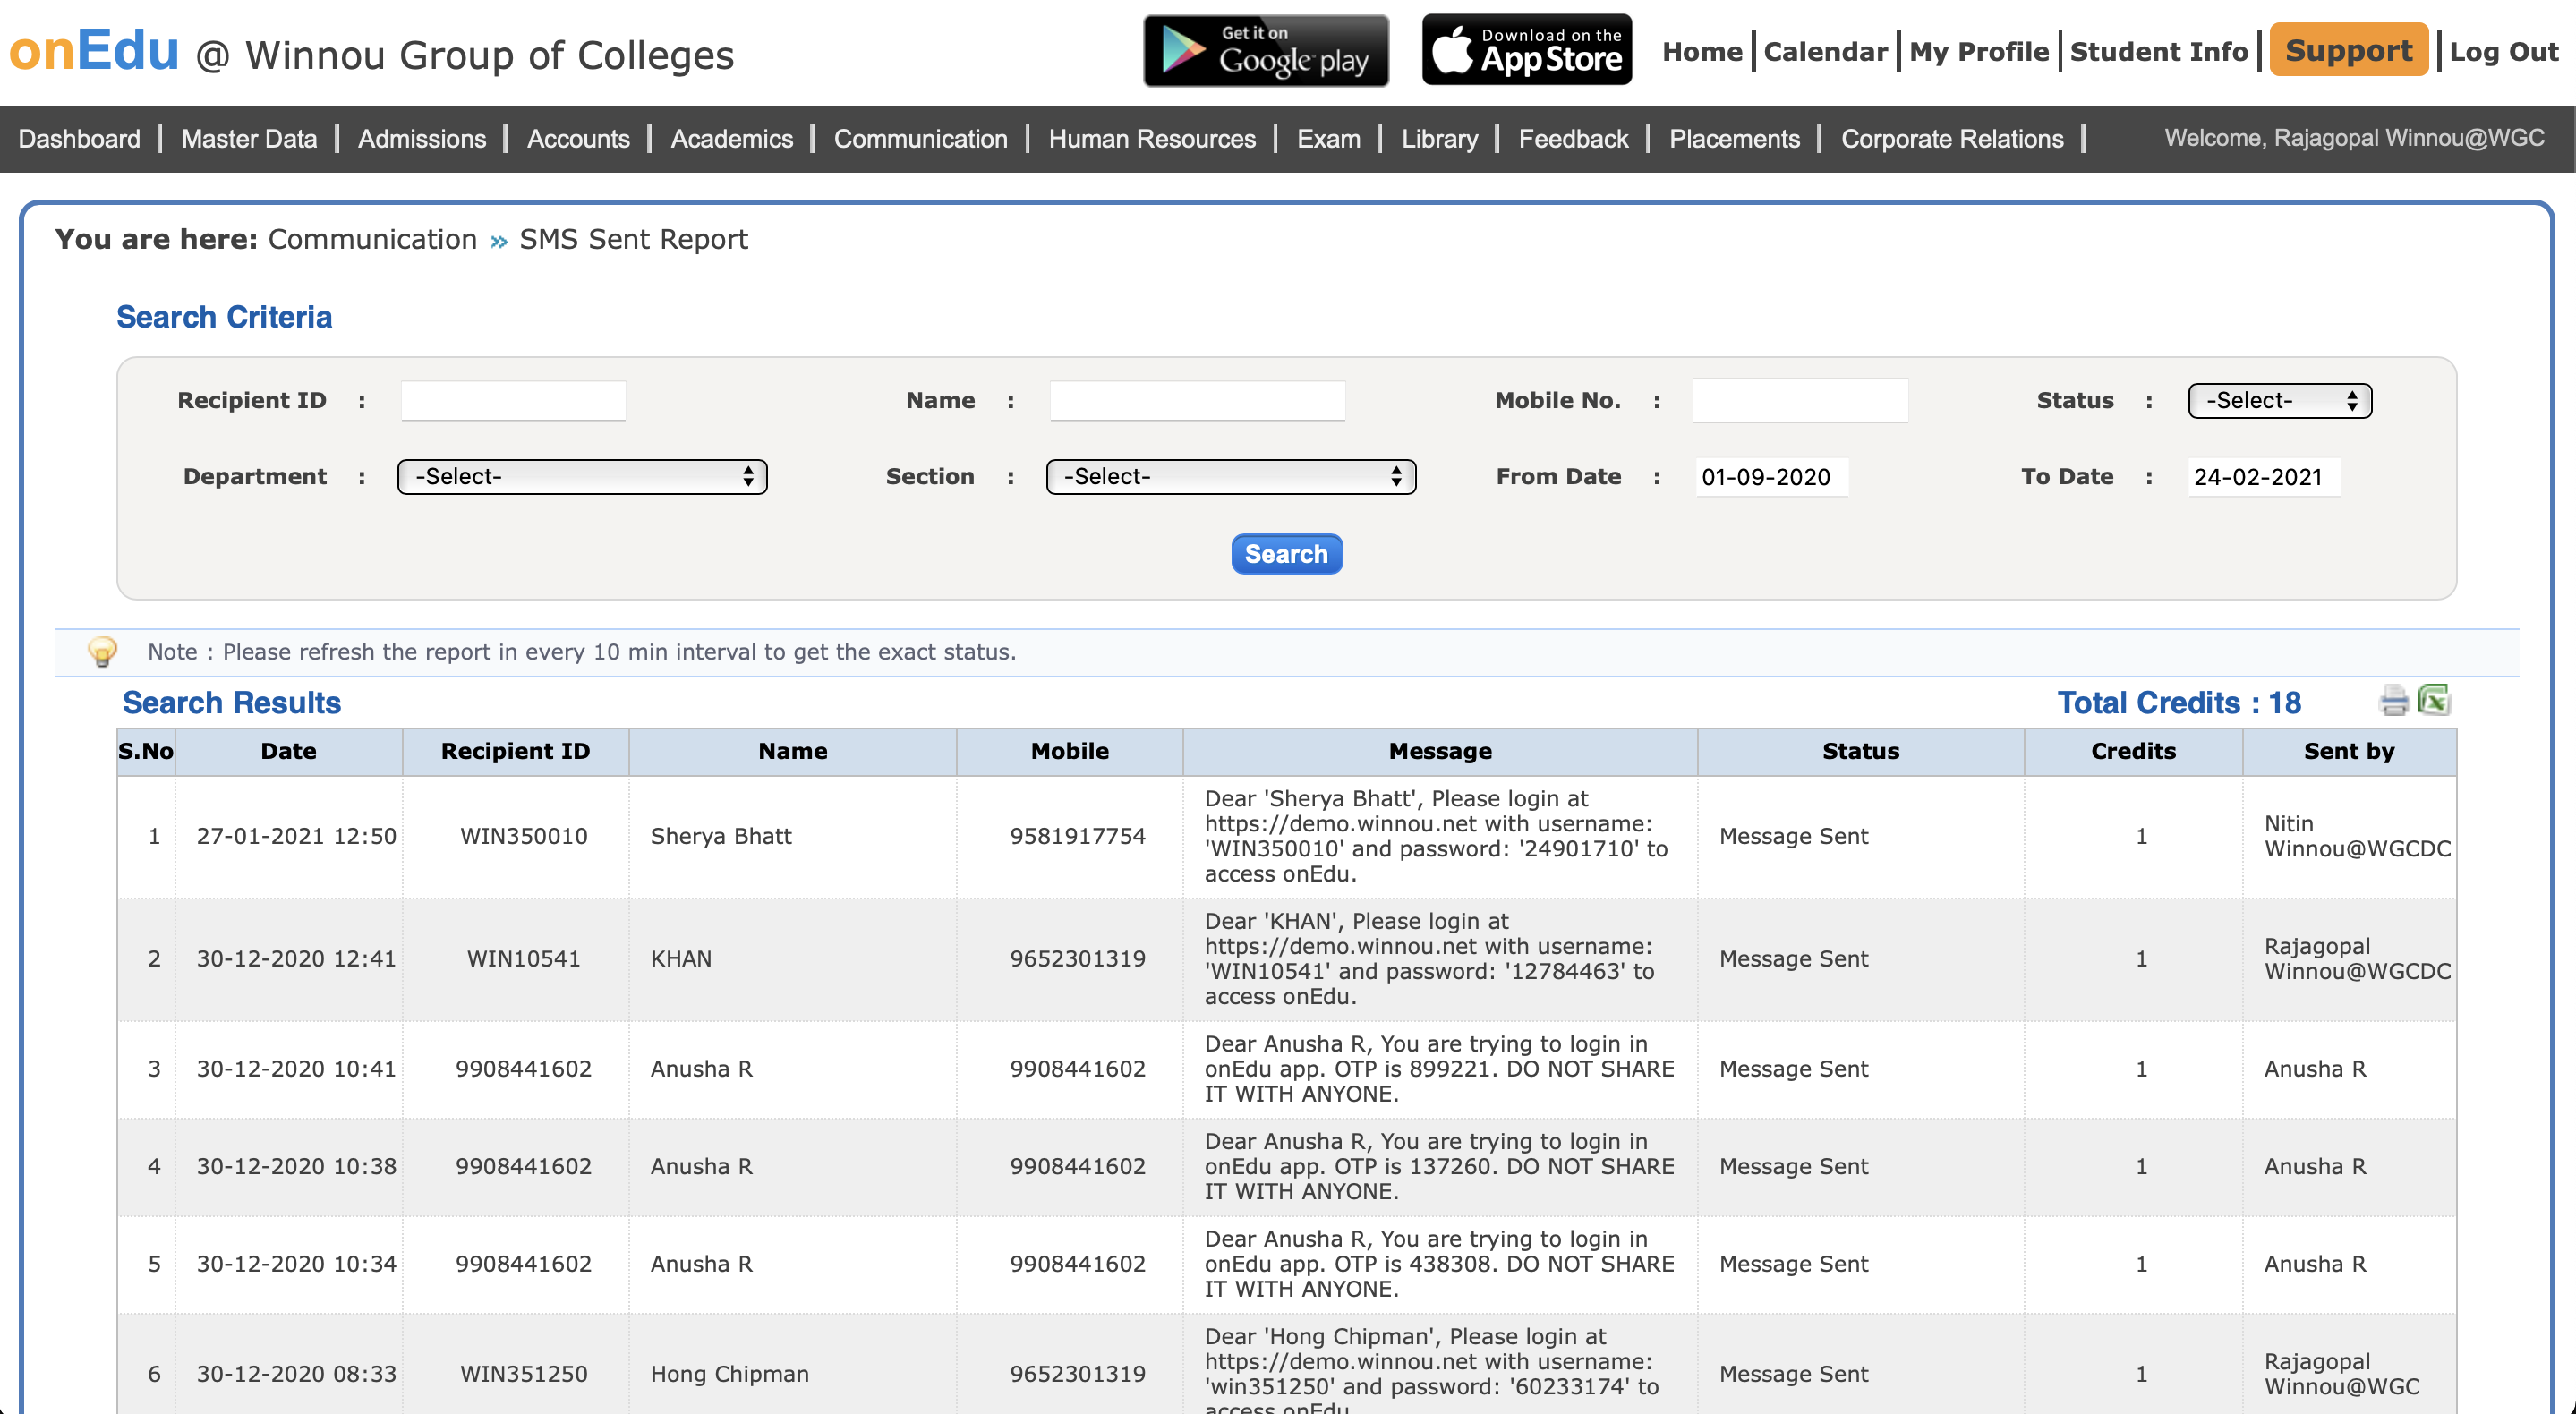Click the blue Search button

1286,554
